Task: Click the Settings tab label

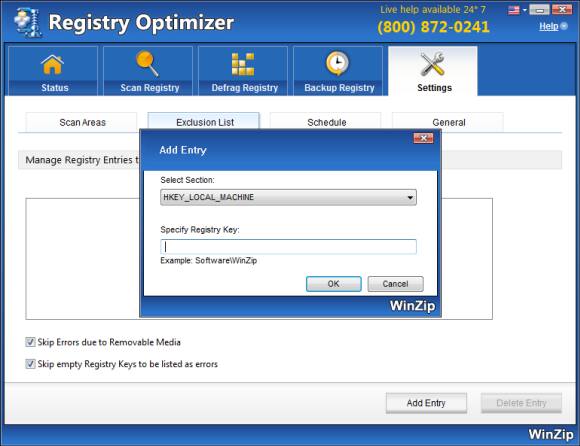Action: [x=434, y=88]
